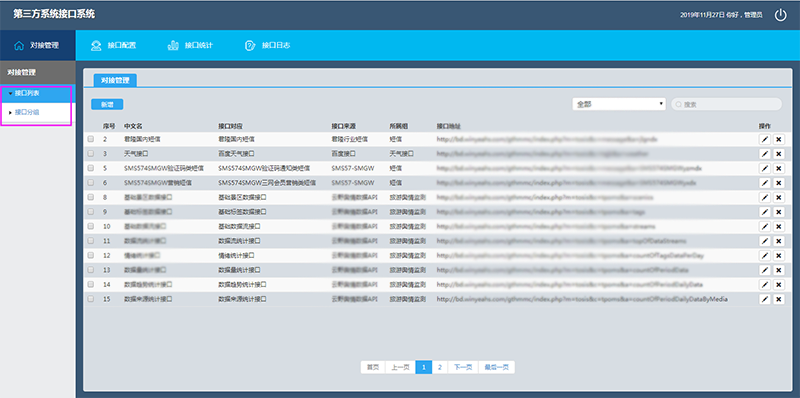
Task: Delete row 12 情绪统计接口 with X icon
Action: tap(779, 256)
